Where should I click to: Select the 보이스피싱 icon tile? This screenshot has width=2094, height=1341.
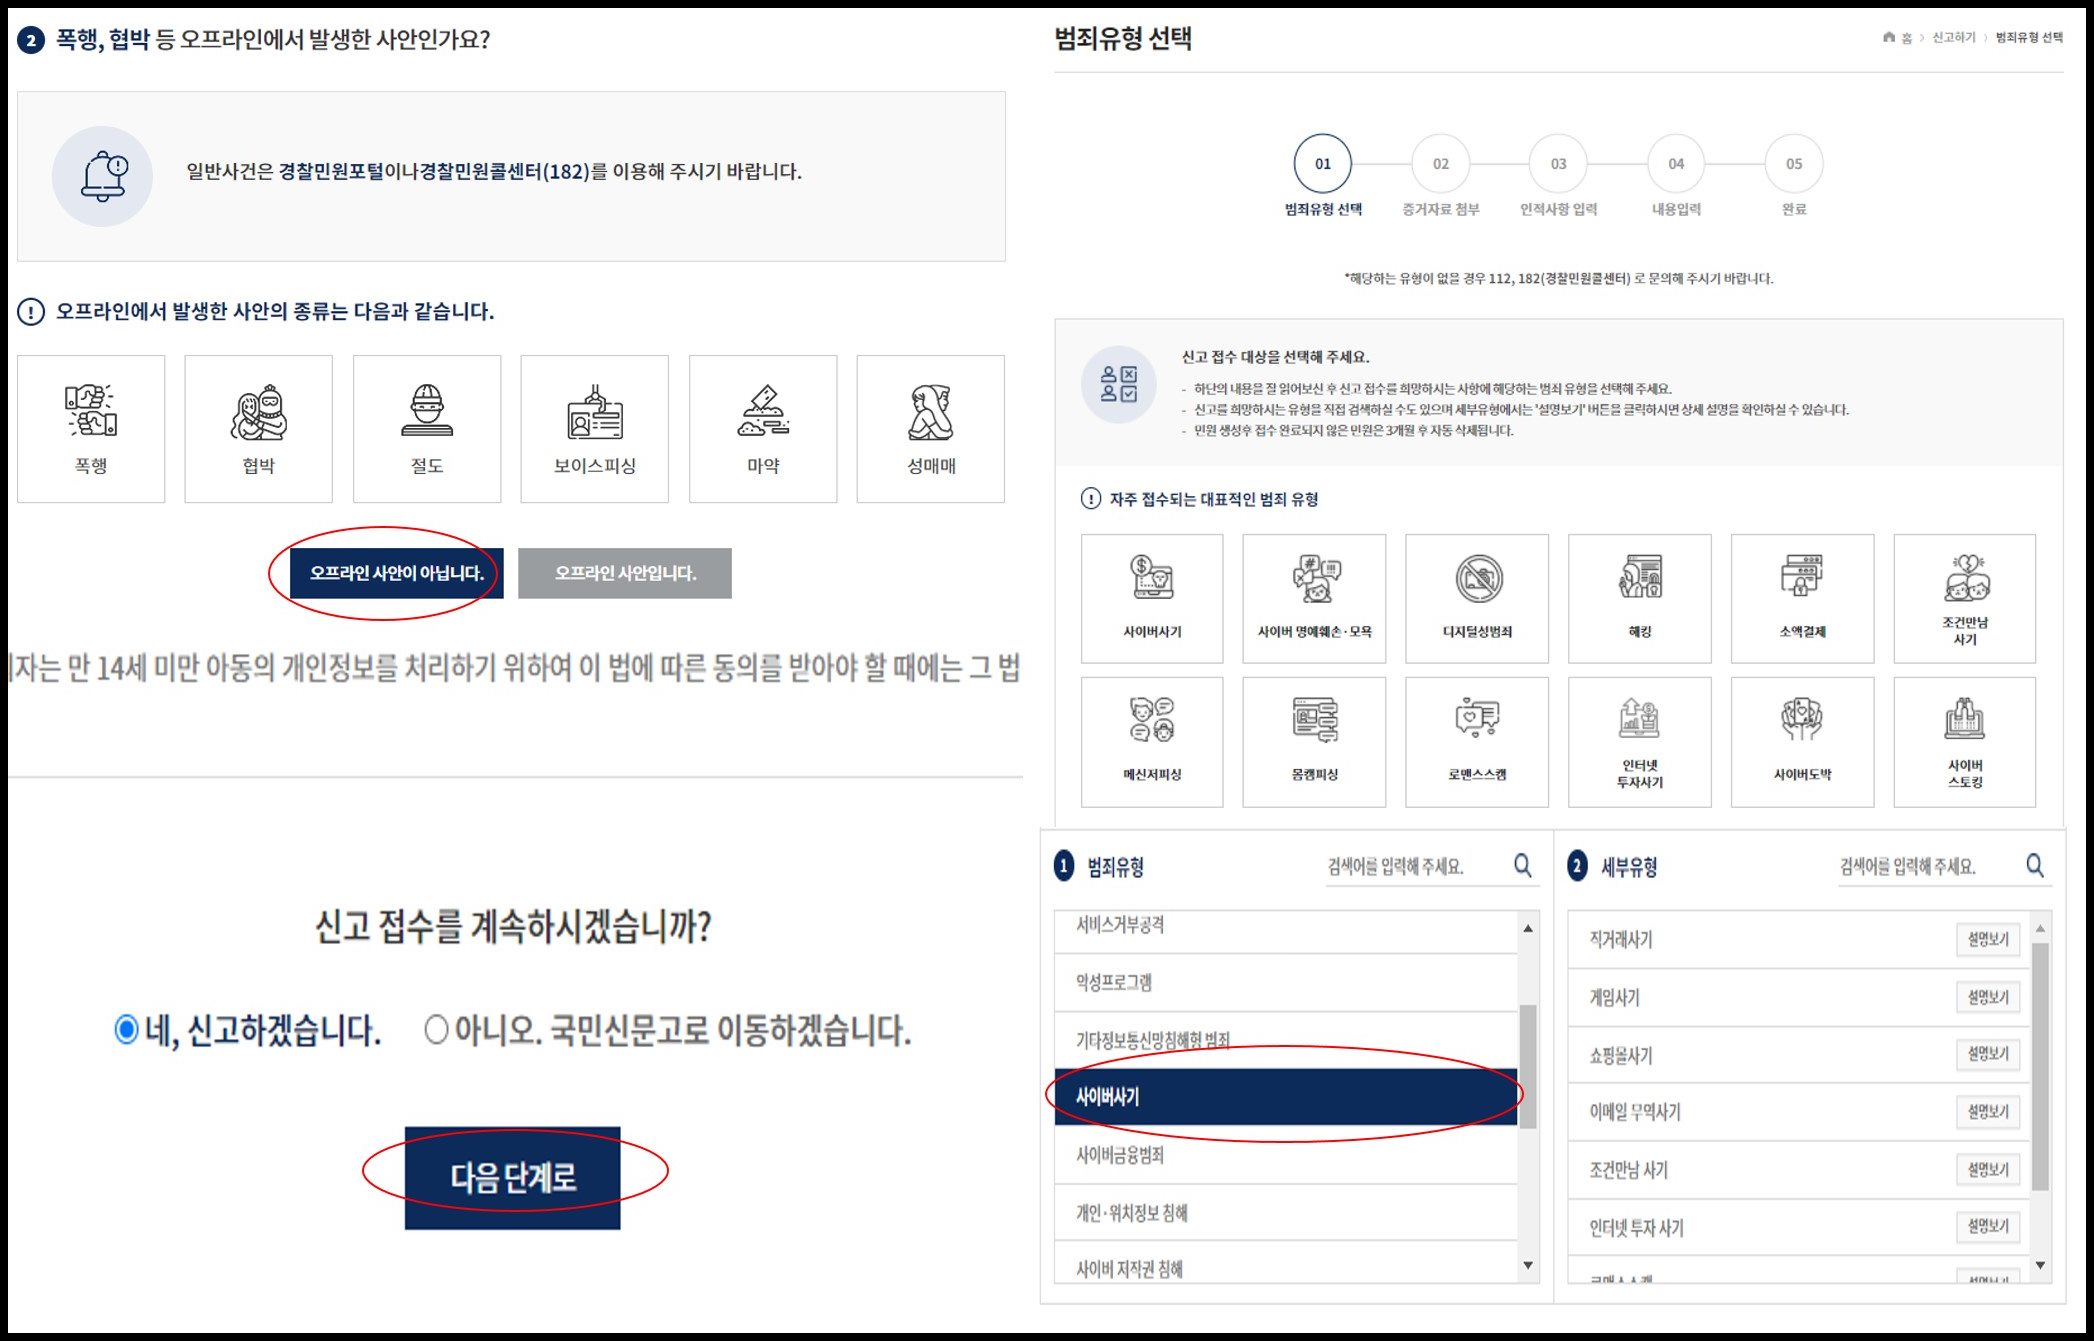pyautogui.click(x=594, y=428)
